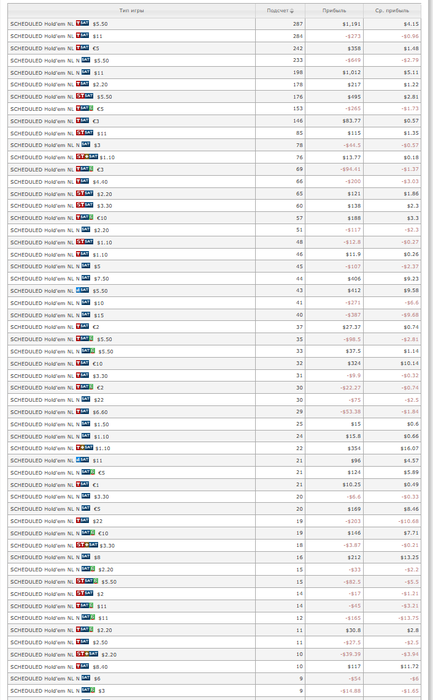433x700 pixels.
Task: Sort the table by the Подсчет column
Action: click(x=279, y=10)
